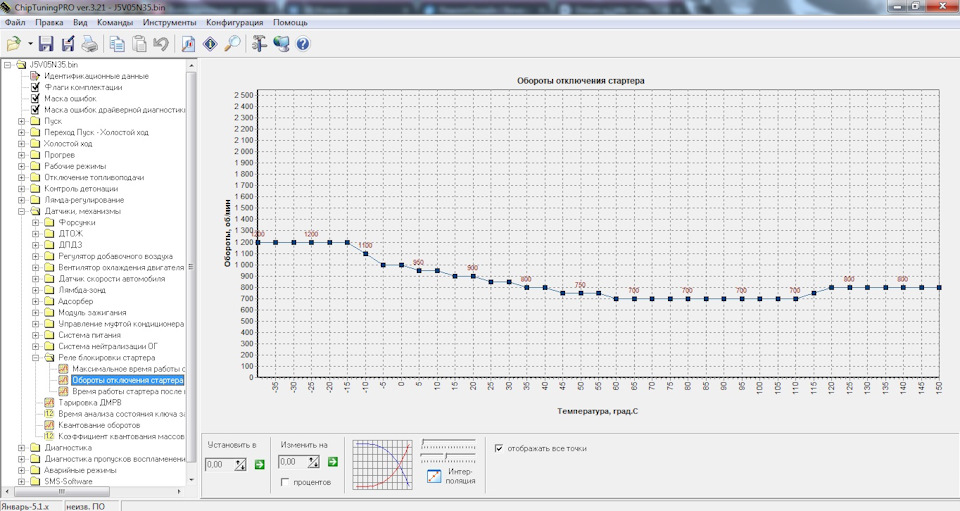Viewport: 960px width, 511px height.
Task: Expand the 'Прогрев' folder
Action: (x=21, y=155)
